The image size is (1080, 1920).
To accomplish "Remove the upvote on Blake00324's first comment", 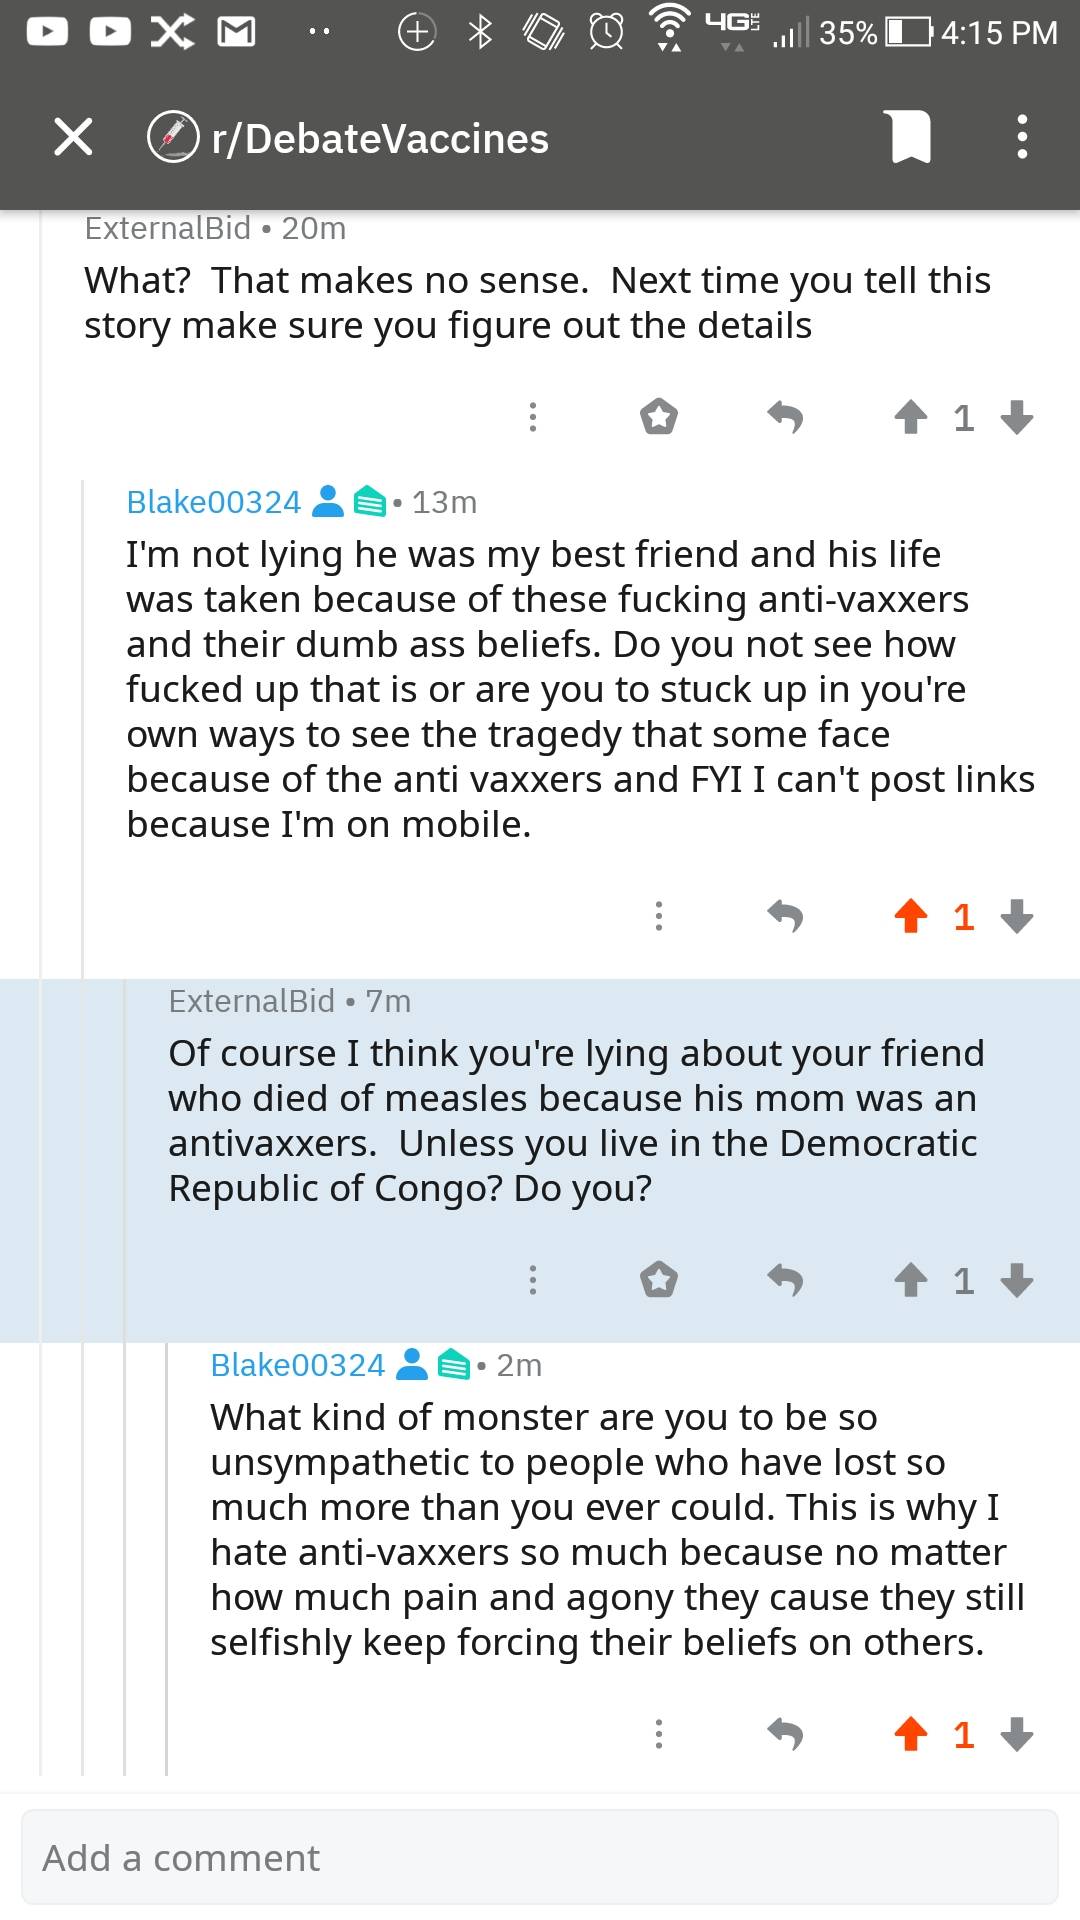I will point(909,916).
